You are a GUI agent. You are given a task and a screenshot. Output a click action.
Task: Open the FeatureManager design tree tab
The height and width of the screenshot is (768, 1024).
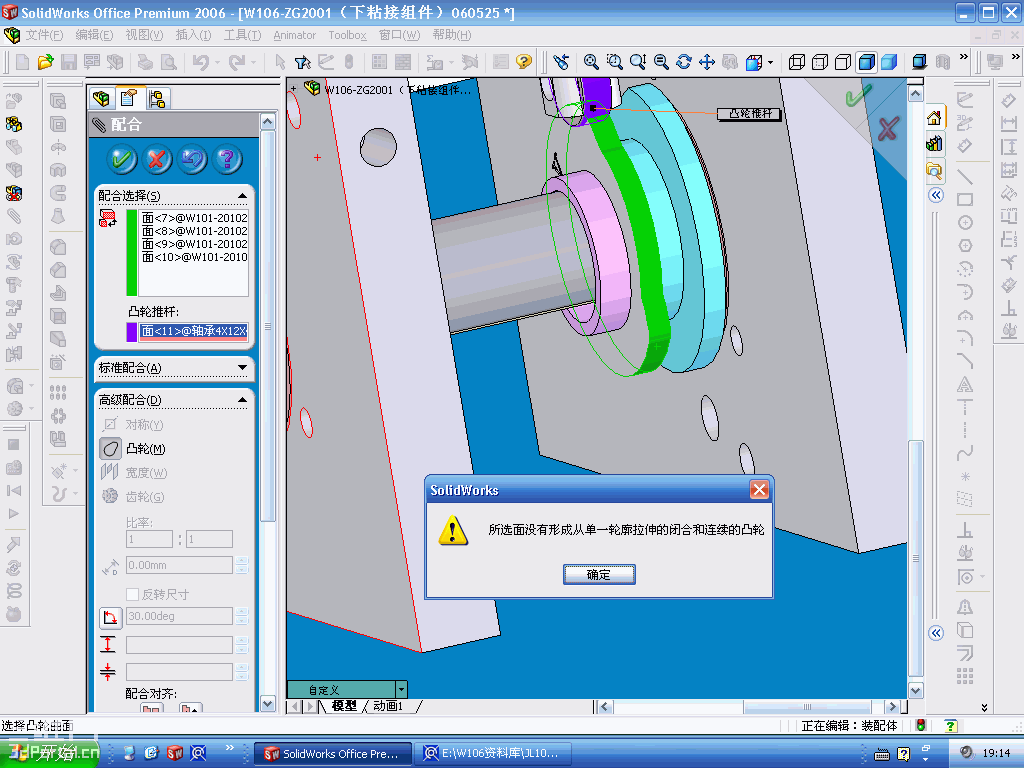[101, 98]
